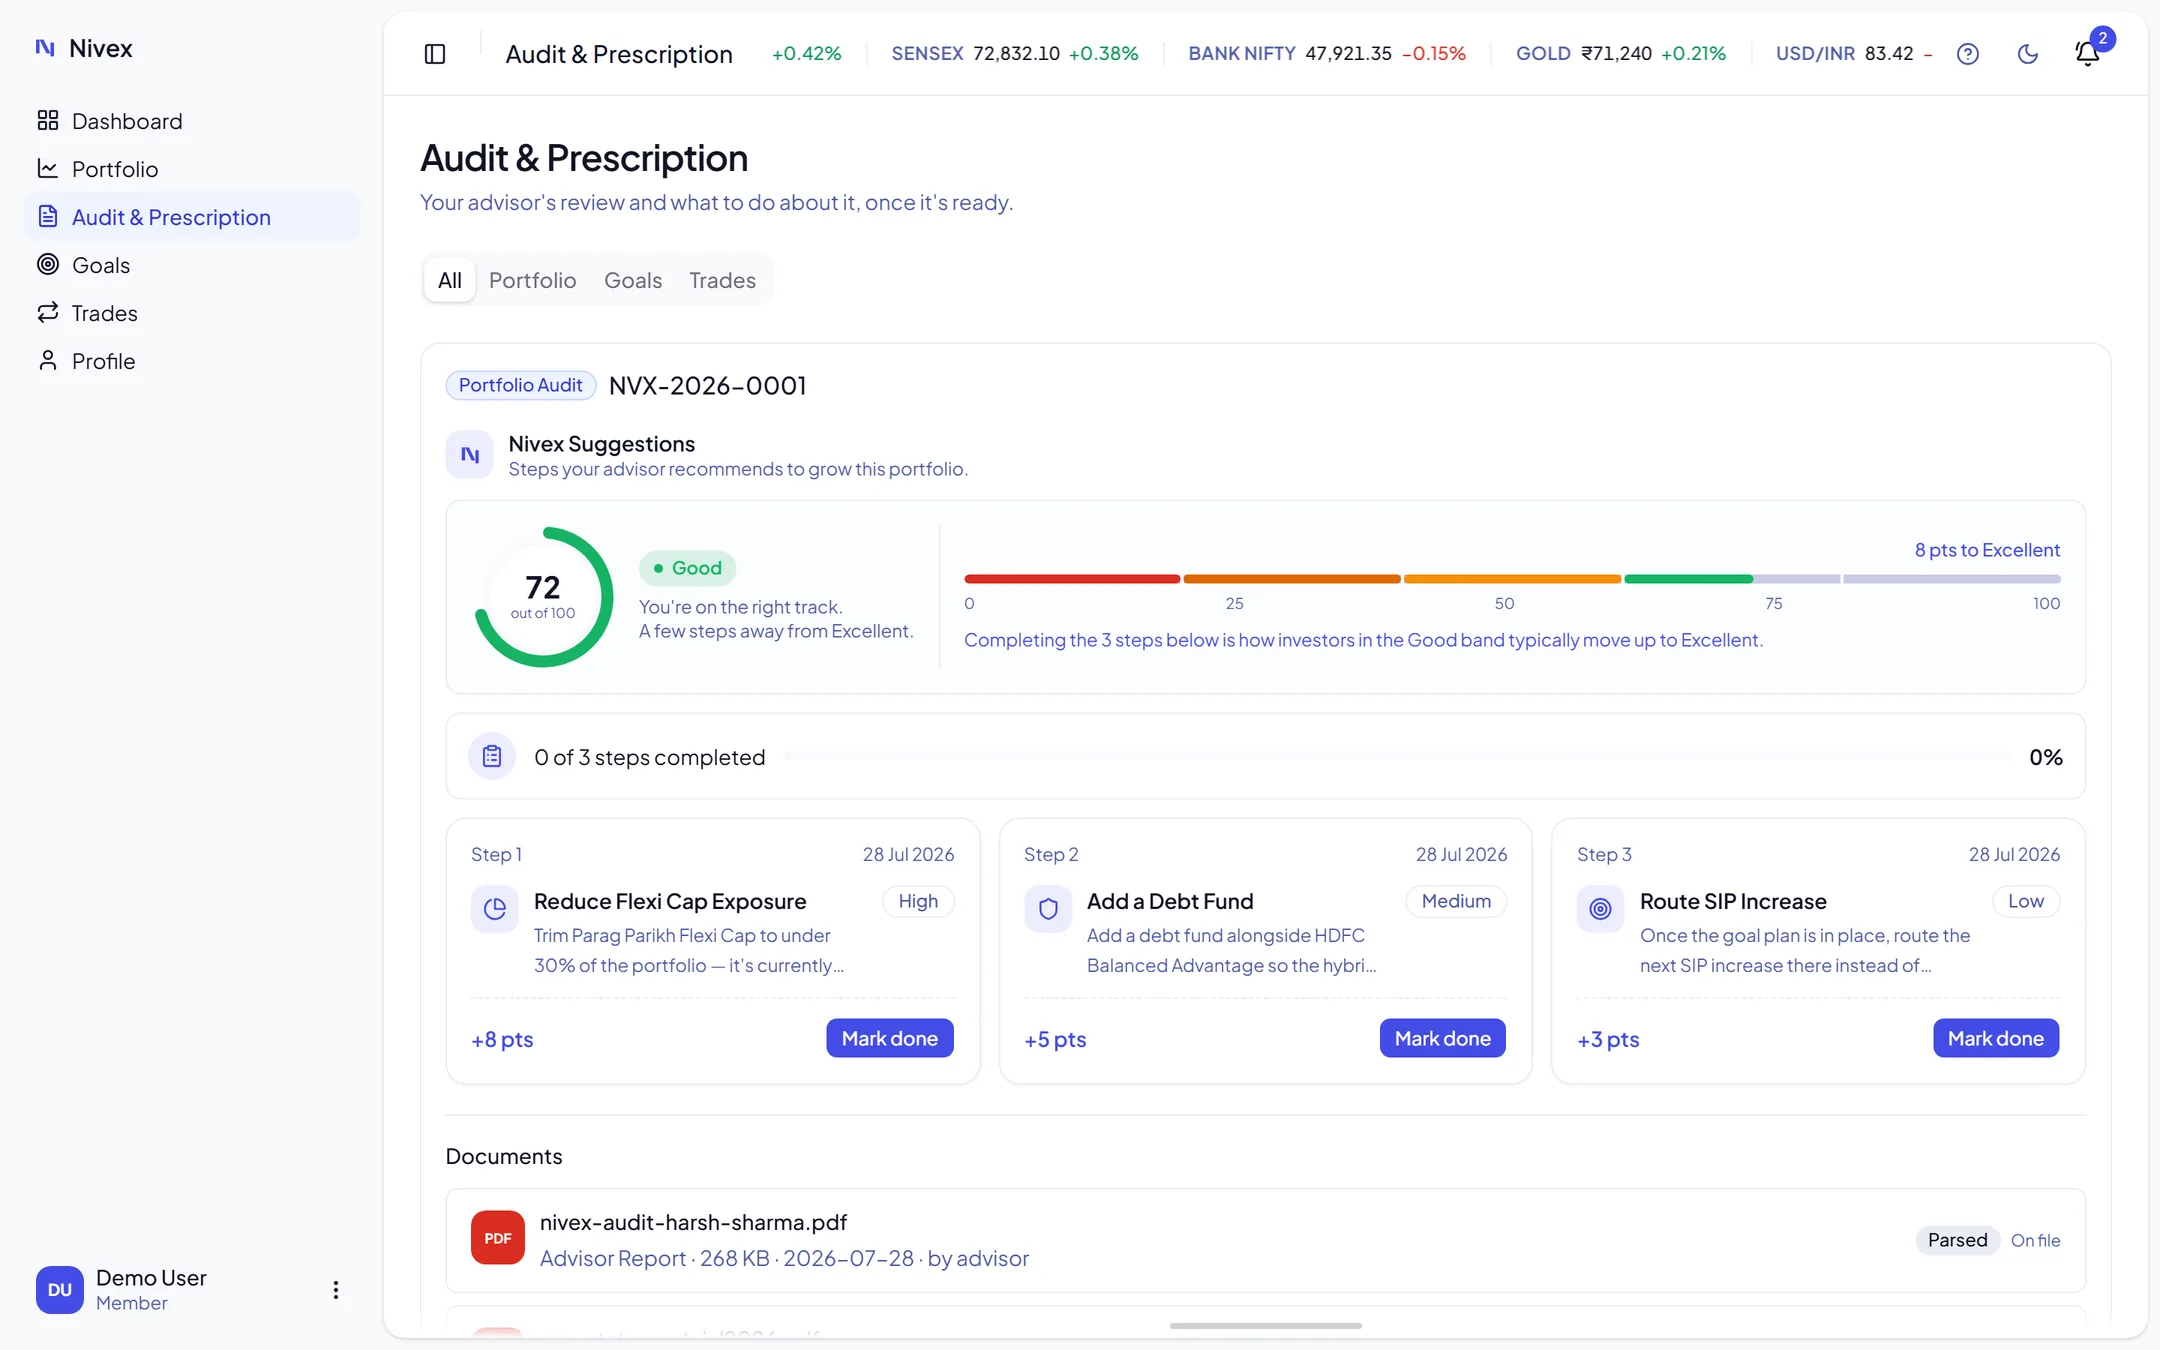This screenshot has width=2160, height=1350.
Task: Click the red PDF icon for nivex-audit-harsh-sharma.pdf
Action: click(498, 1238)
